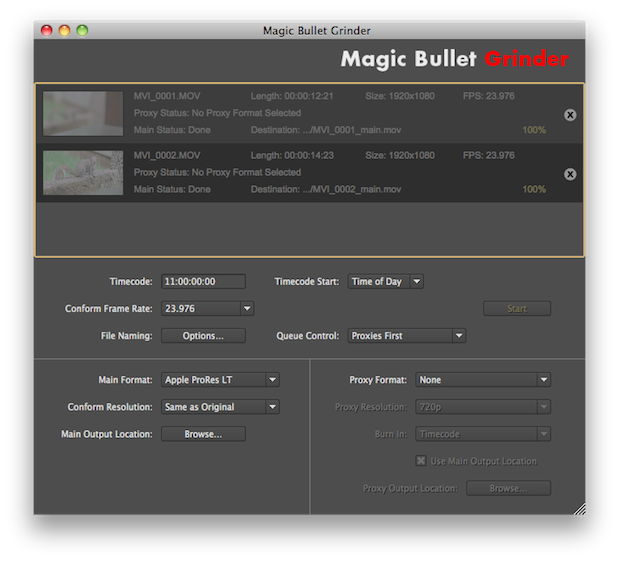This screenshot has width=619, height=561.
Task: Open the Conform Resolution dropdown
Action: pyautogui.click(x=220, y=407)
